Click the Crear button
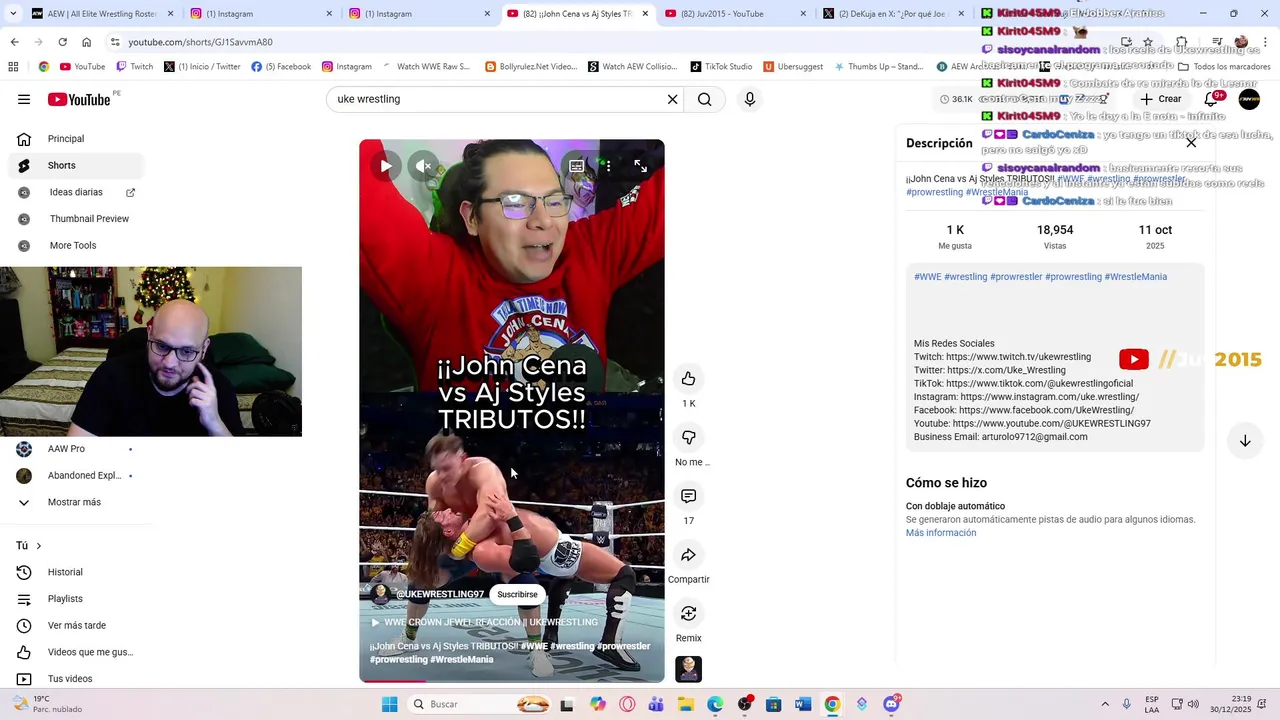Screen dimensions: 1280x720 1161,99
